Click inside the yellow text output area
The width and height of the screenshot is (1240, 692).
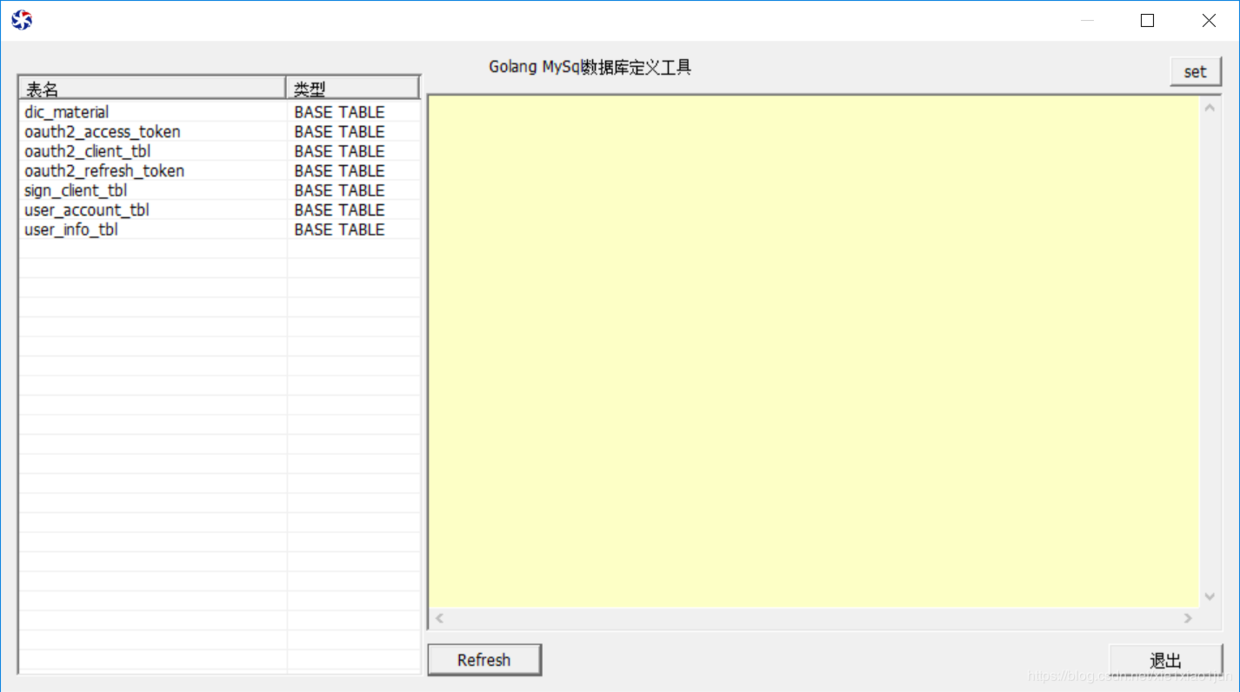pyautogui.click(x=814, y=352)
